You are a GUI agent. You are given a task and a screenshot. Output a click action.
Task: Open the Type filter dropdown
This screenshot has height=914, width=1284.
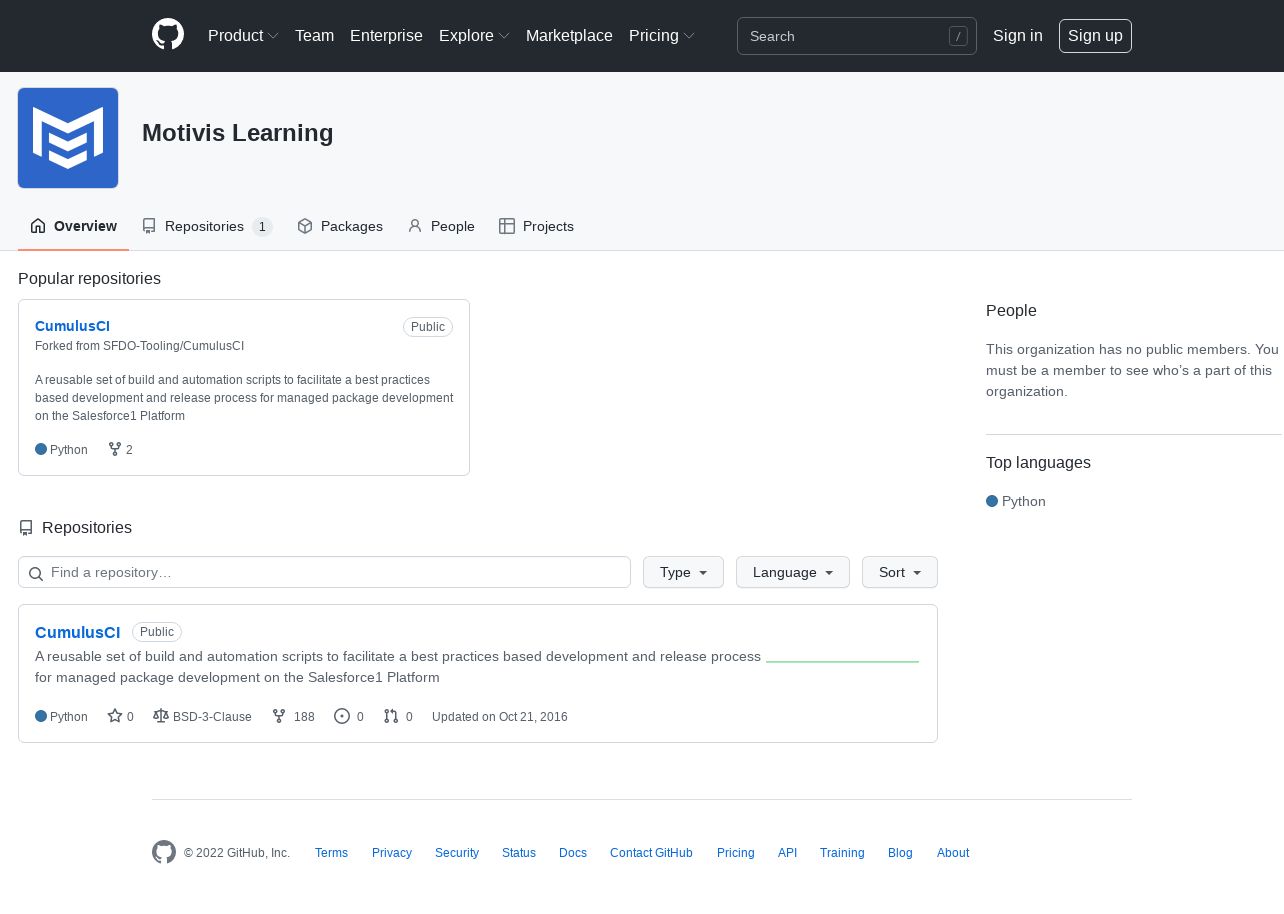pos(683,572)
